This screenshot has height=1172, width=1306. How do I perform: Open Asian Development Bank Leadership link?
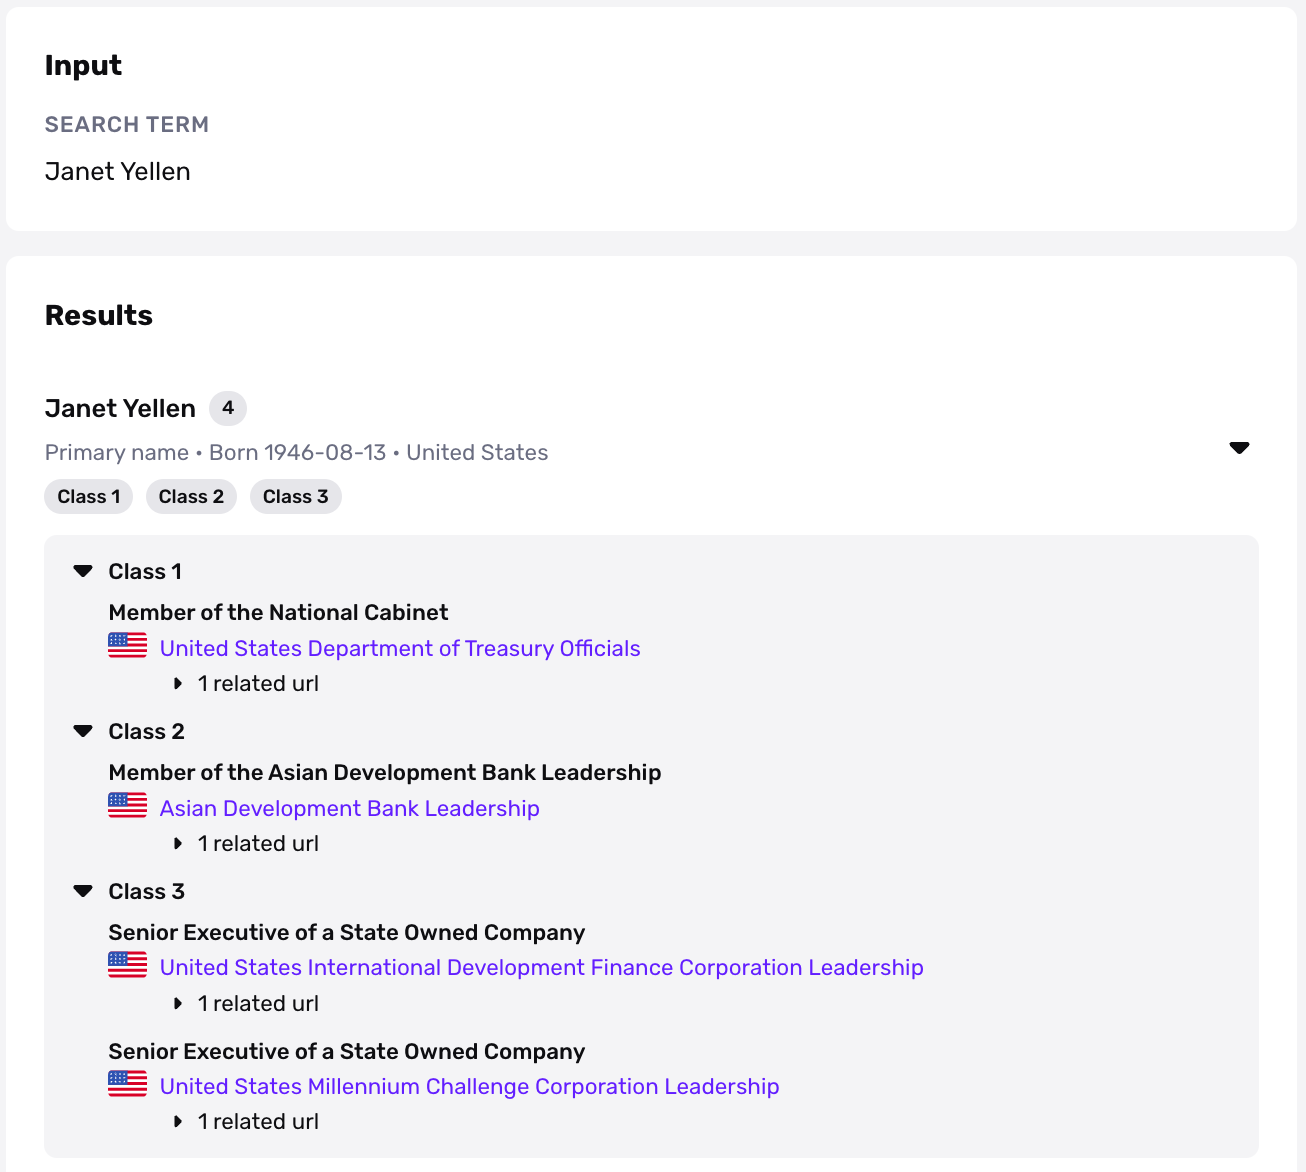pos(350,808)
